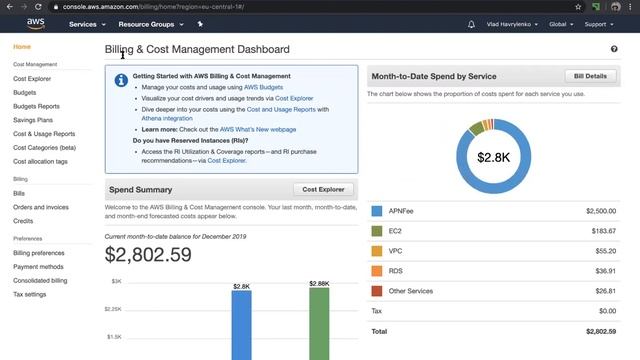
Task: Click the donut chart showing $2.8K
Action: tap(493, 157)
